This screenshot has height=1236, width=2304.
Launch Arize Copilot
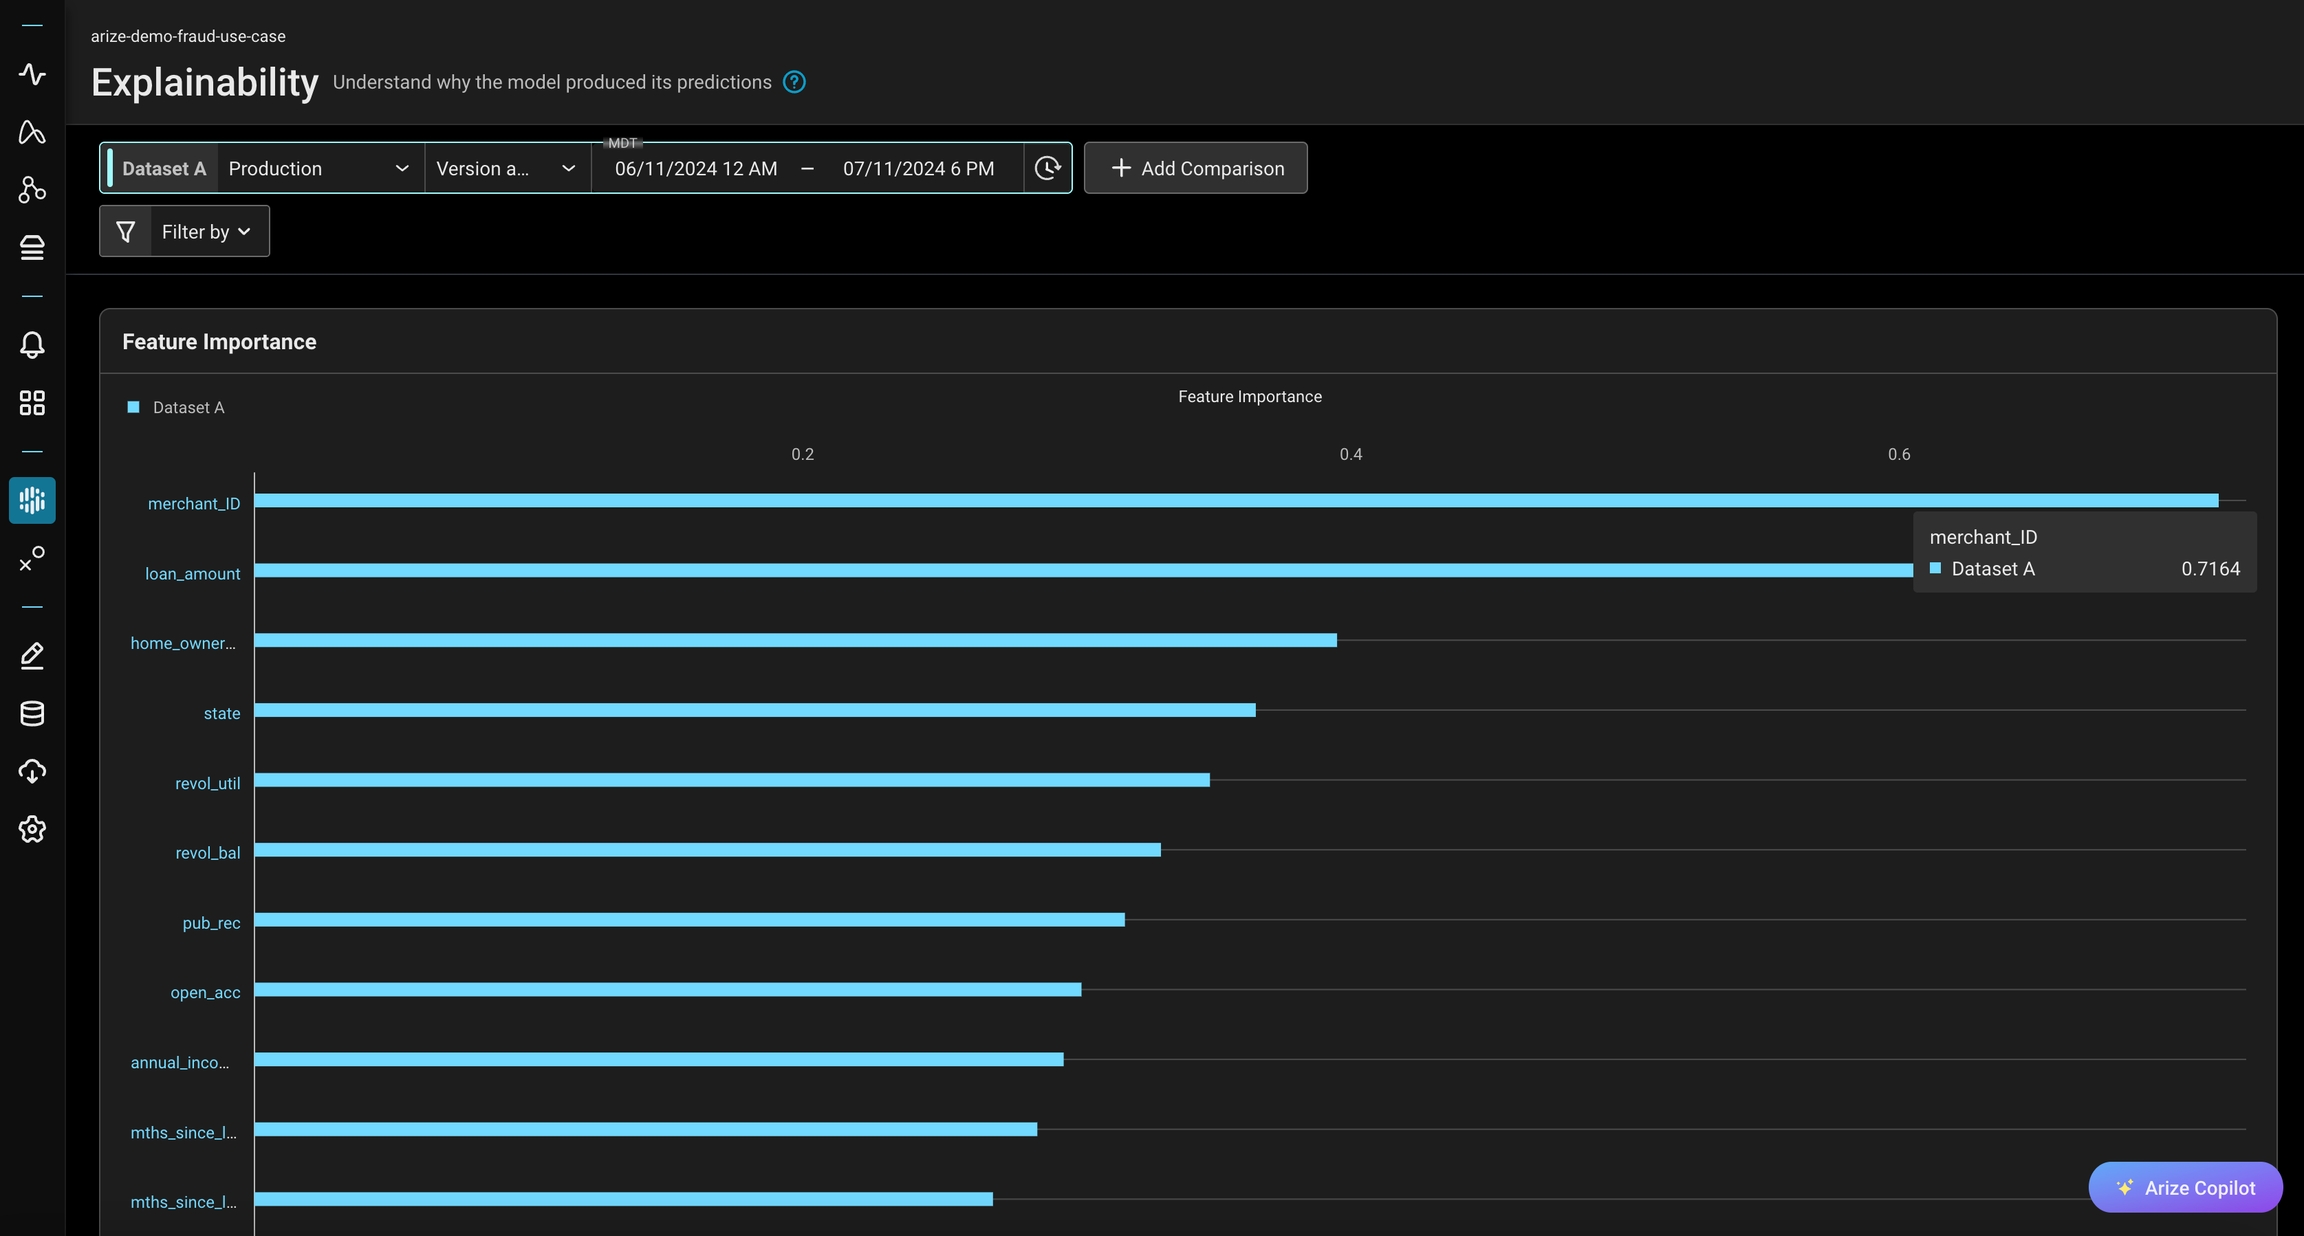tap(2184, 1187)
